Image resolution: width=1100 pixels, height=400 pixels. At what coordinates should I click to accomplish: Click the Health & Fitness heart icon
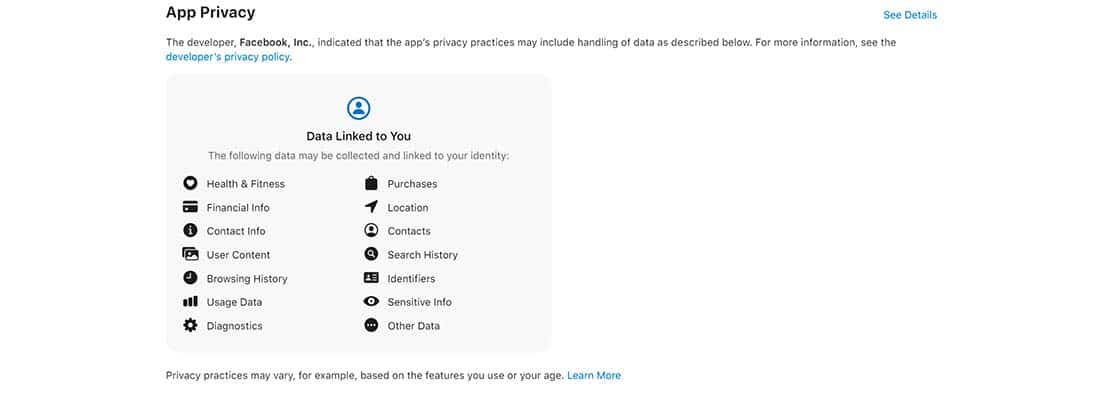190,184
